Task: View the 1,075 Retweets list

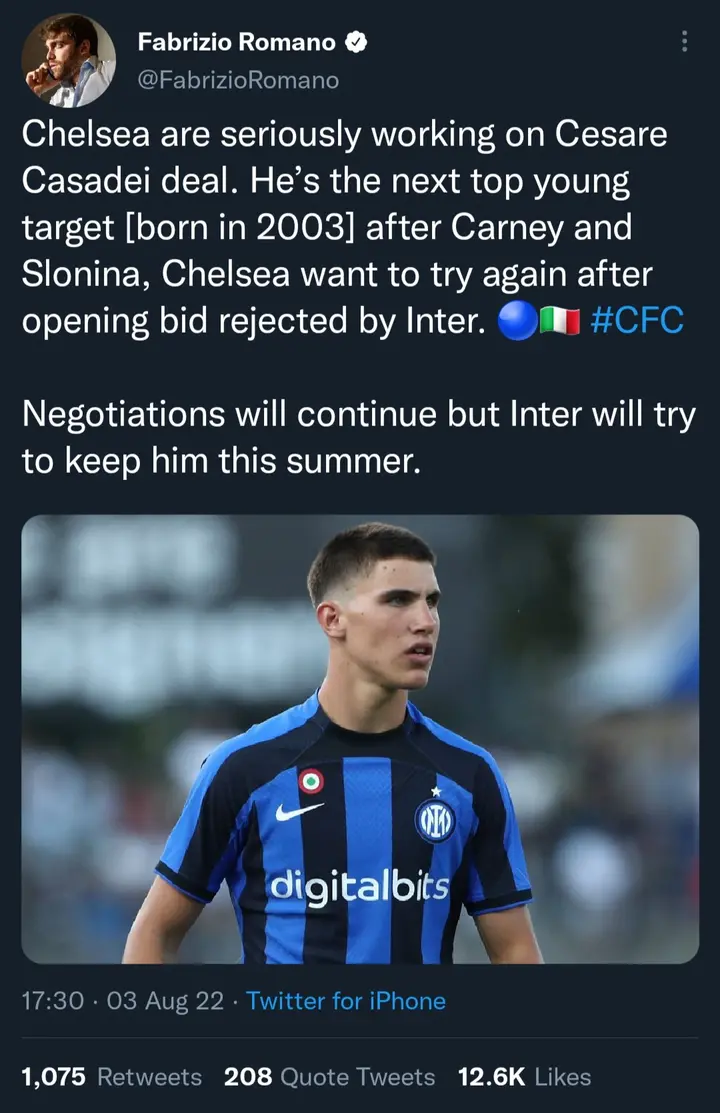Action: 111,1077
